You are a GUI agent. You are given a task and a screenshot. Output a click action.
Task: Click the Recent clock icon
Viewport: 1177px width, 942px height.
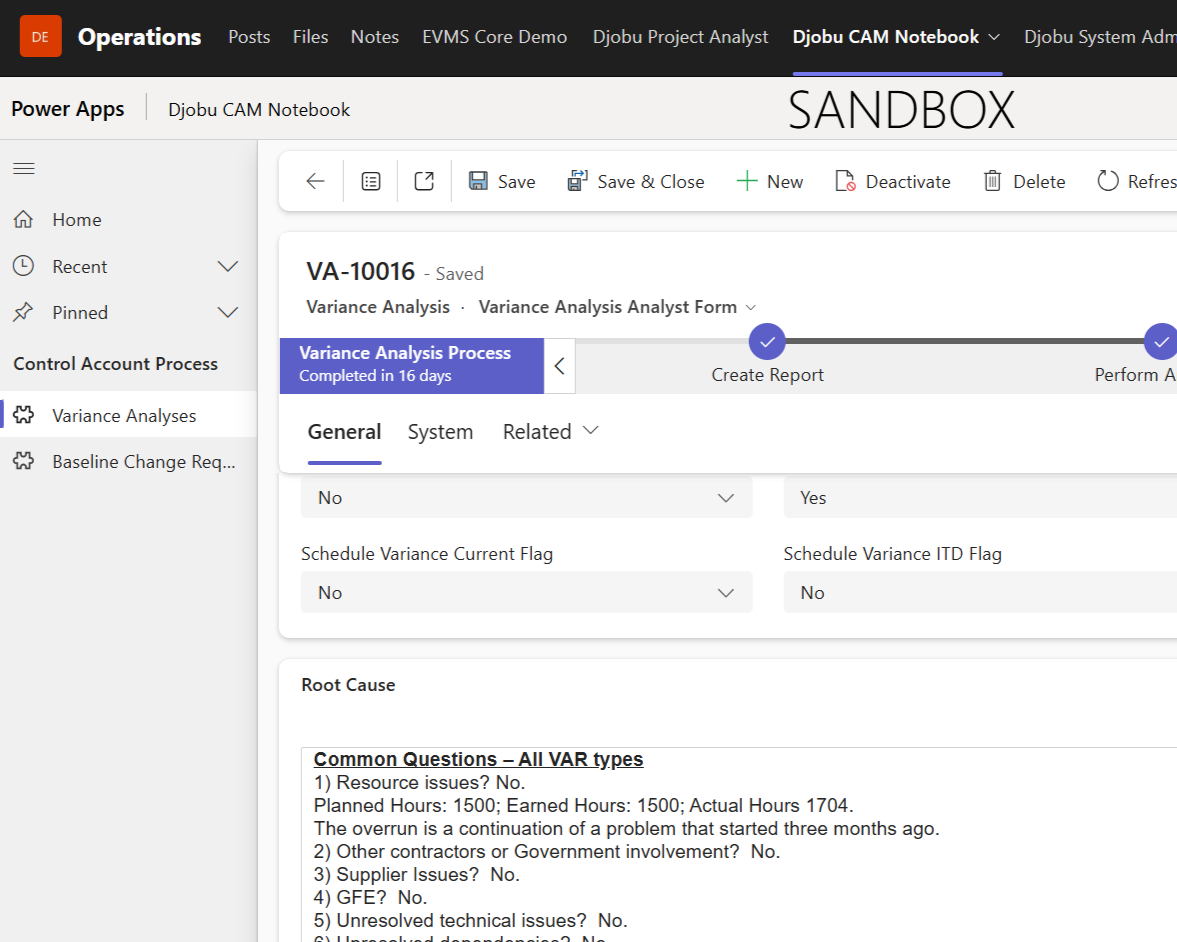(x=23, y=266)
